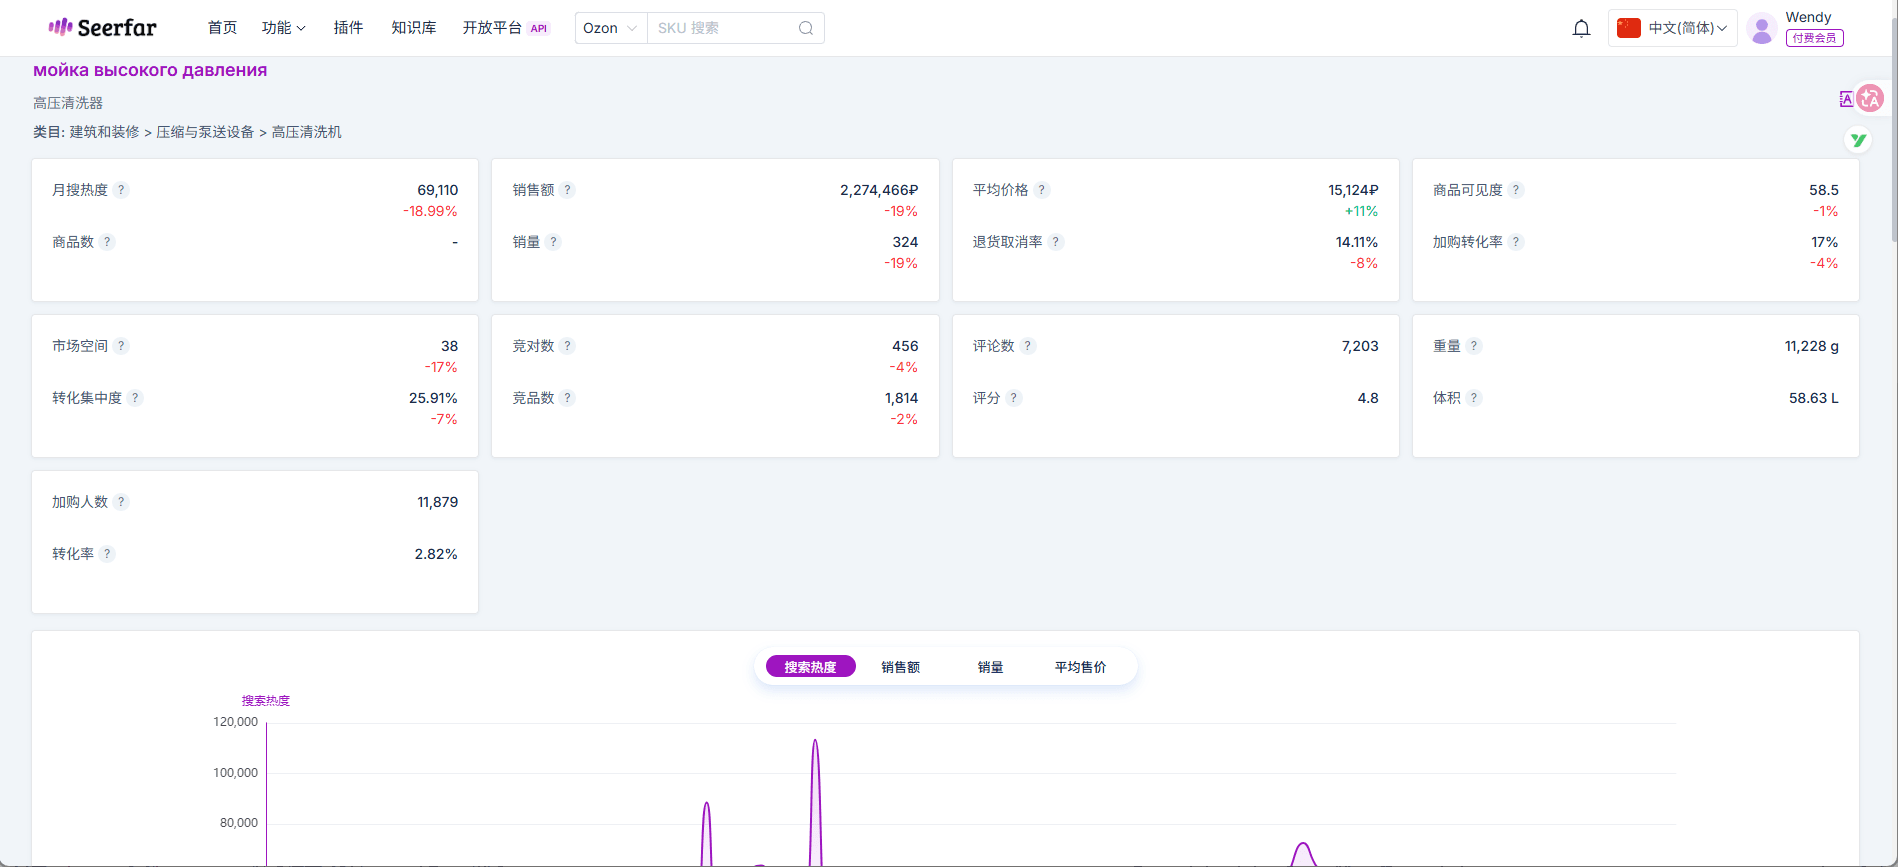Image resolution: width=1898 pixels, height=867 pixels.
Task: Open the 中文(简体) language dropdown
Action: [1672, 28]
